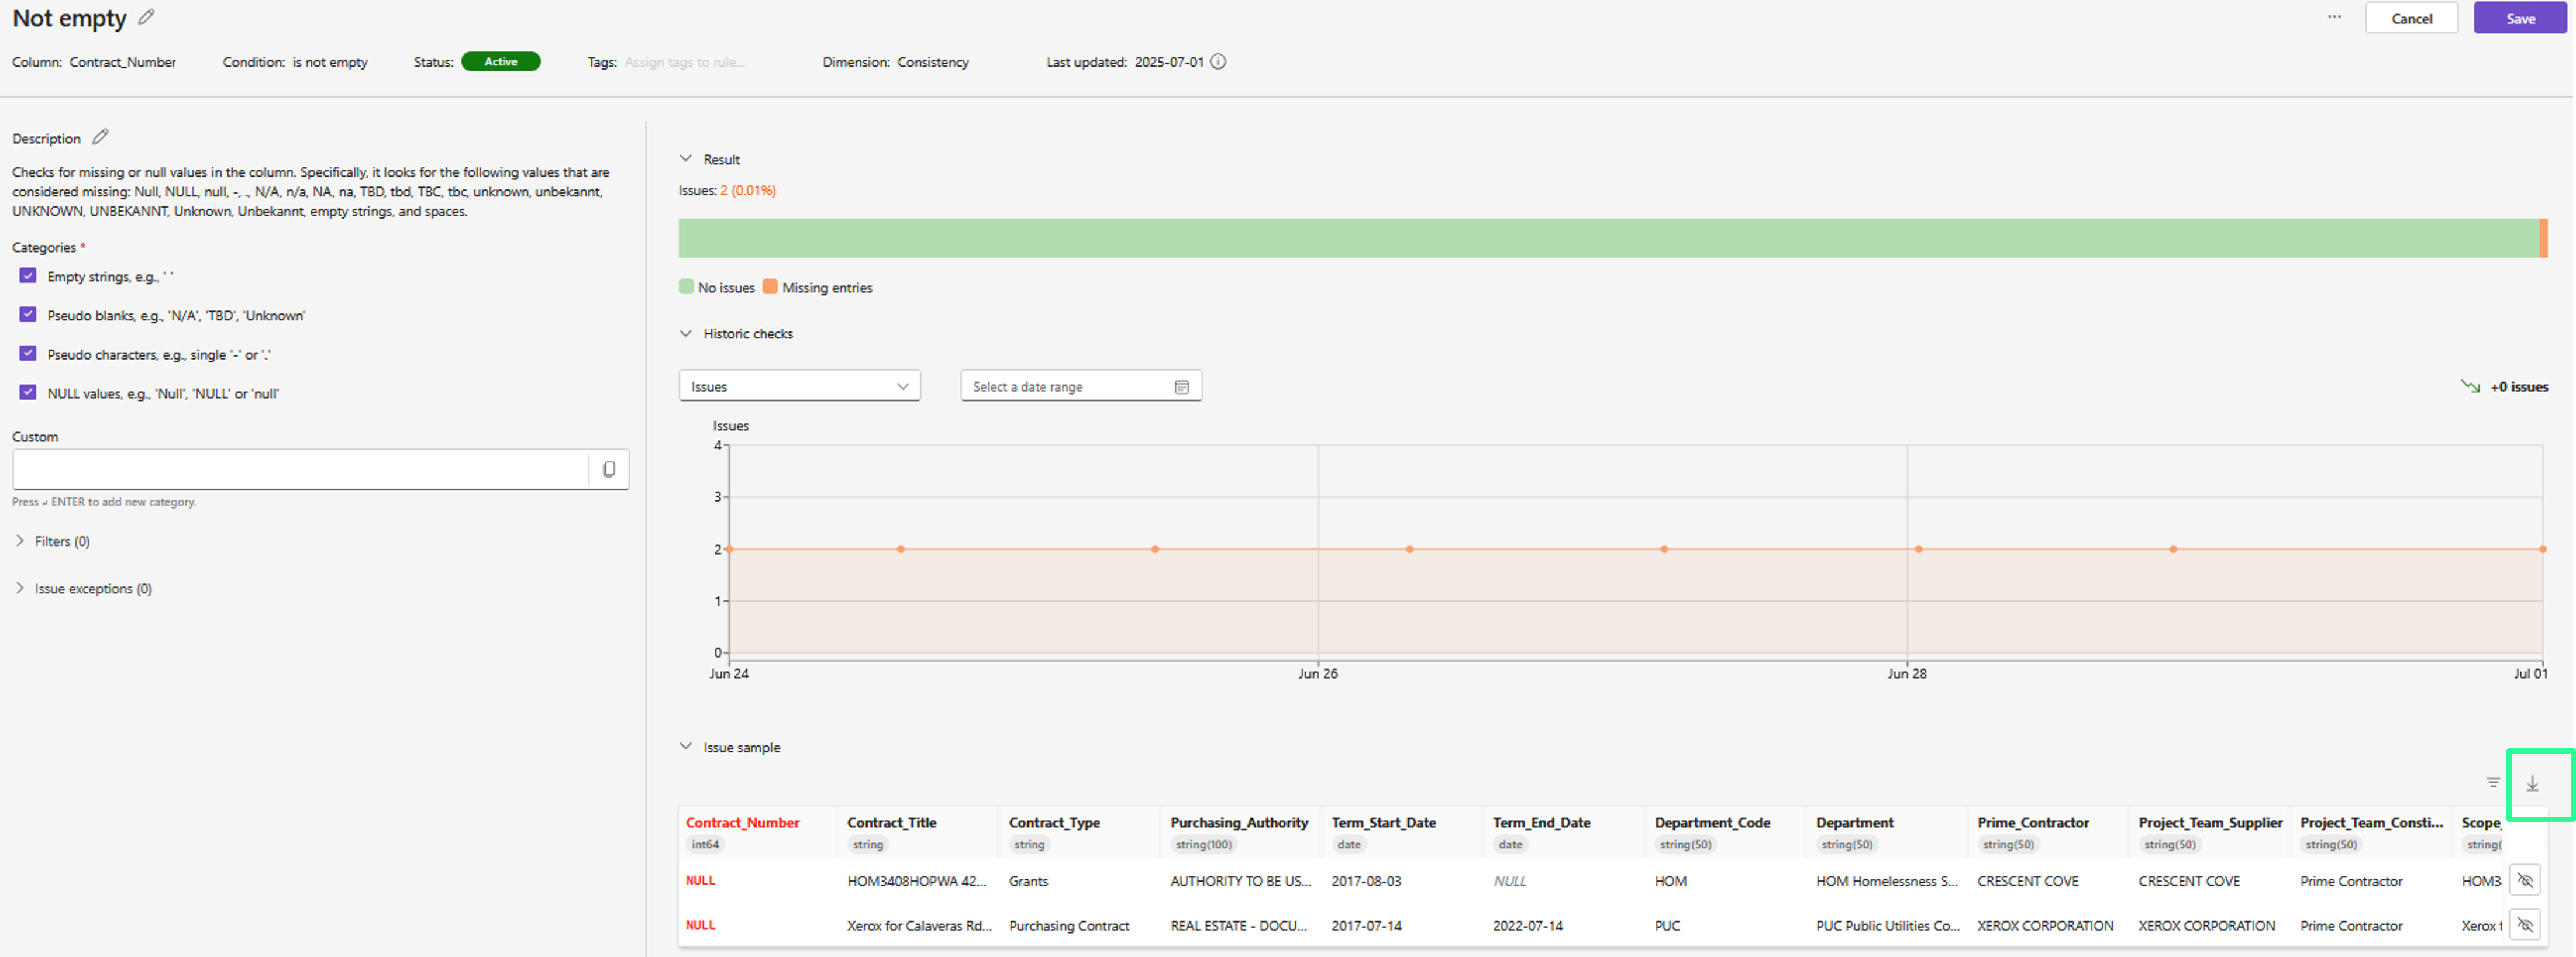Click the info icon beside Last updated

click(1218, 62)
